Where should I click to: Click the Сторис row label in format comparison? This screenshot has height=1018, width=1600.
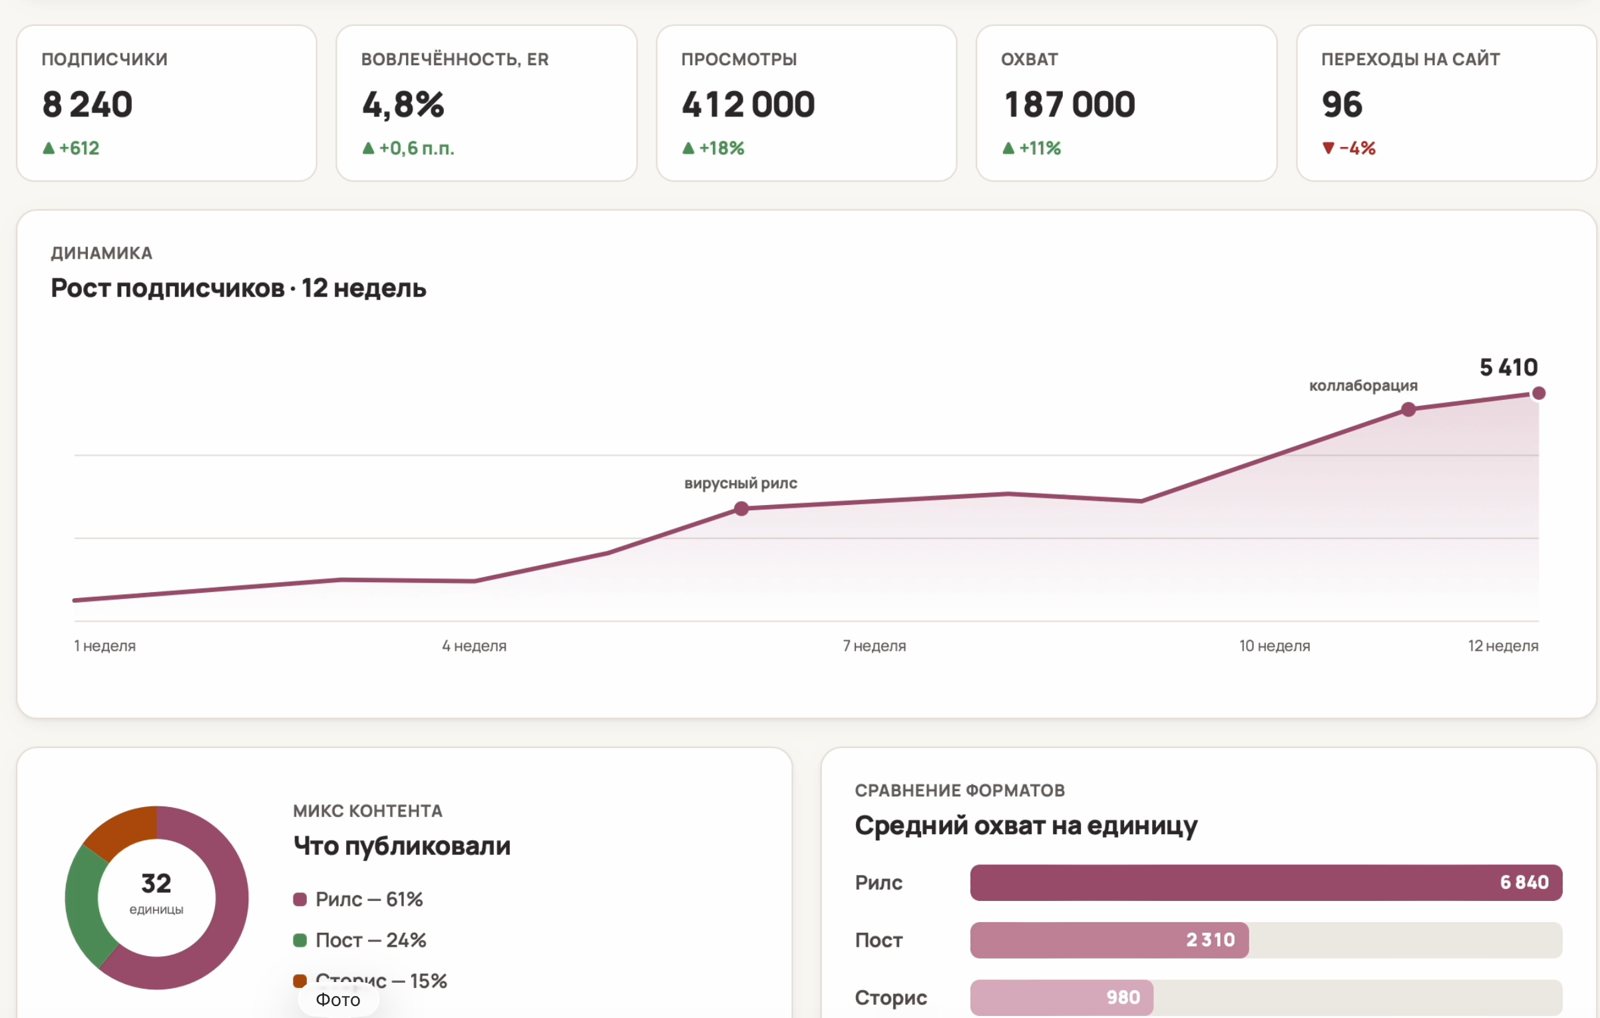tap(891, 997)
